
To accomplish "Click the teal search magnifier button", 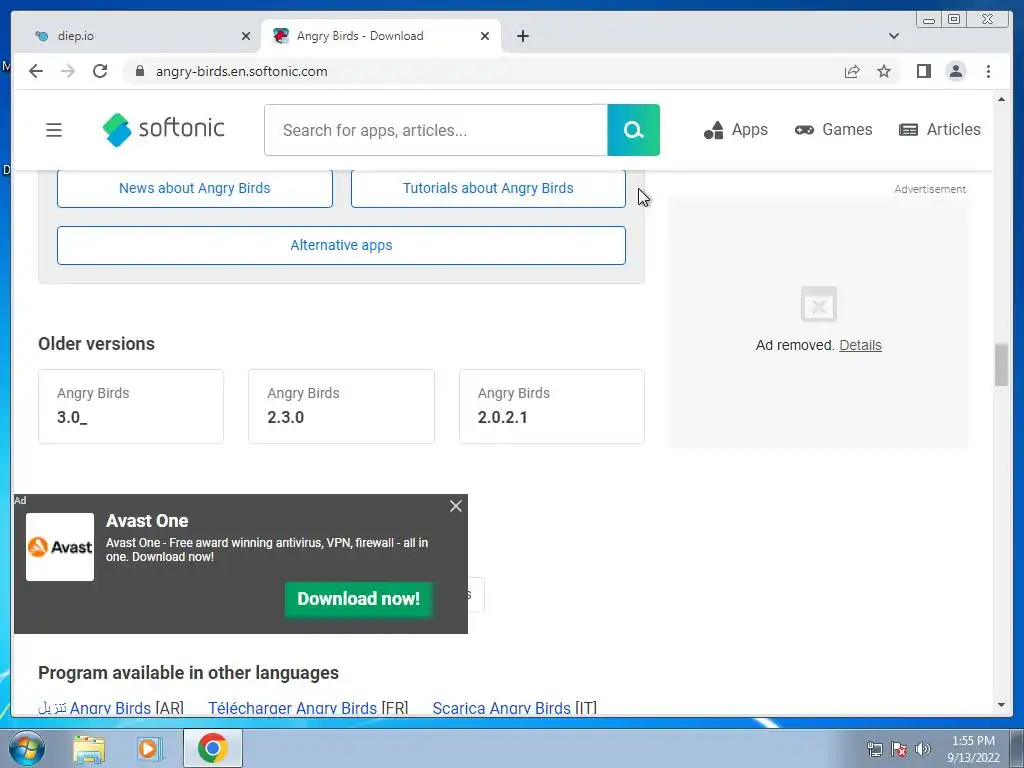I will click(633, 130).
